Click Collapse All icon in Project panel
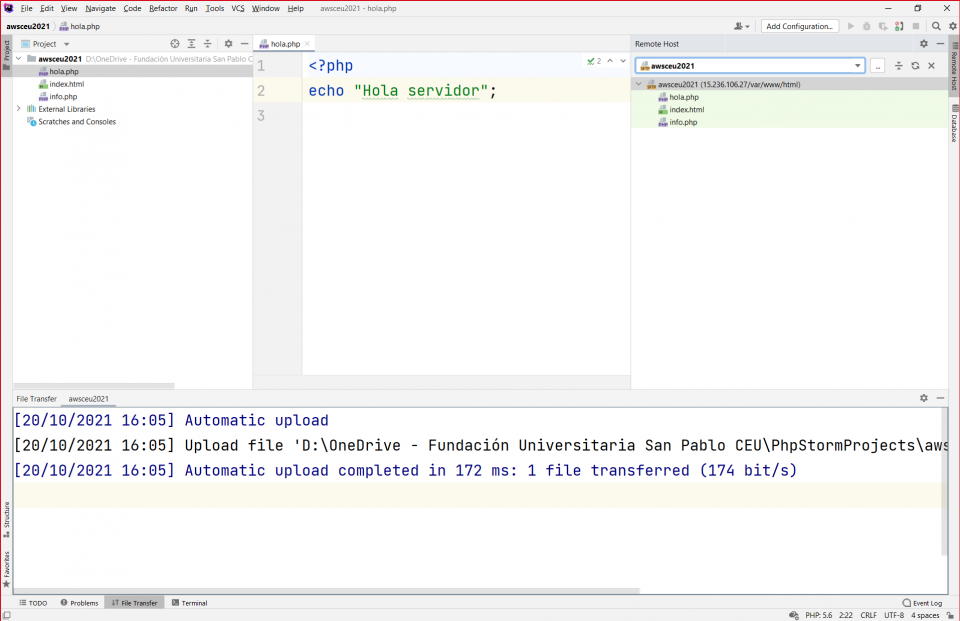Screen dimensions: 960x621 [x=208, y=44]
